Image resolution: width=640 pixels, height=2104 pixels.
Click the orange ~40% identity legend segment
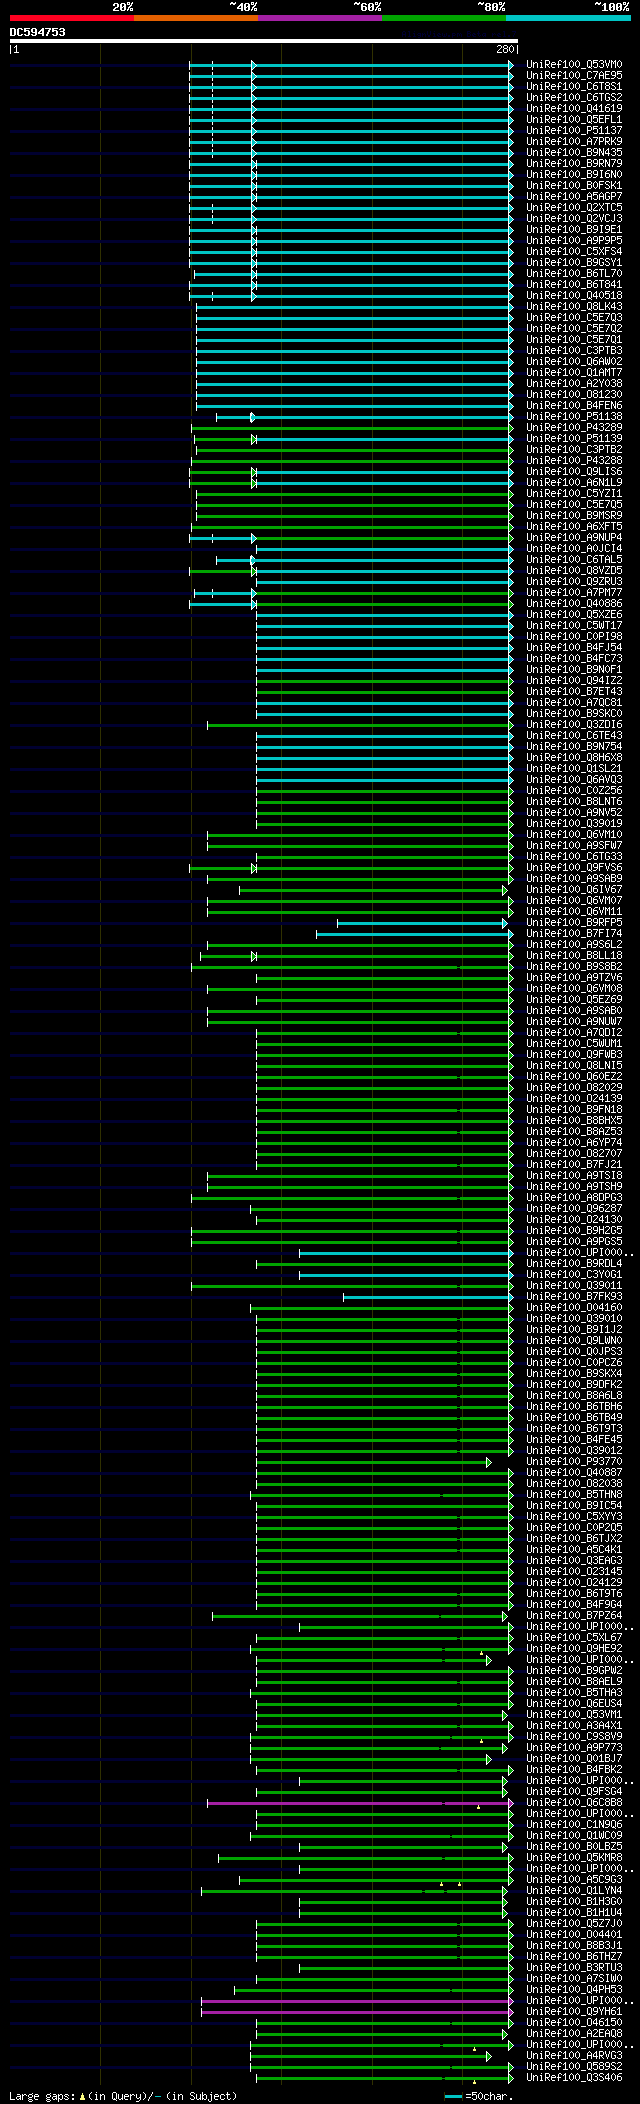coord(196,18)
